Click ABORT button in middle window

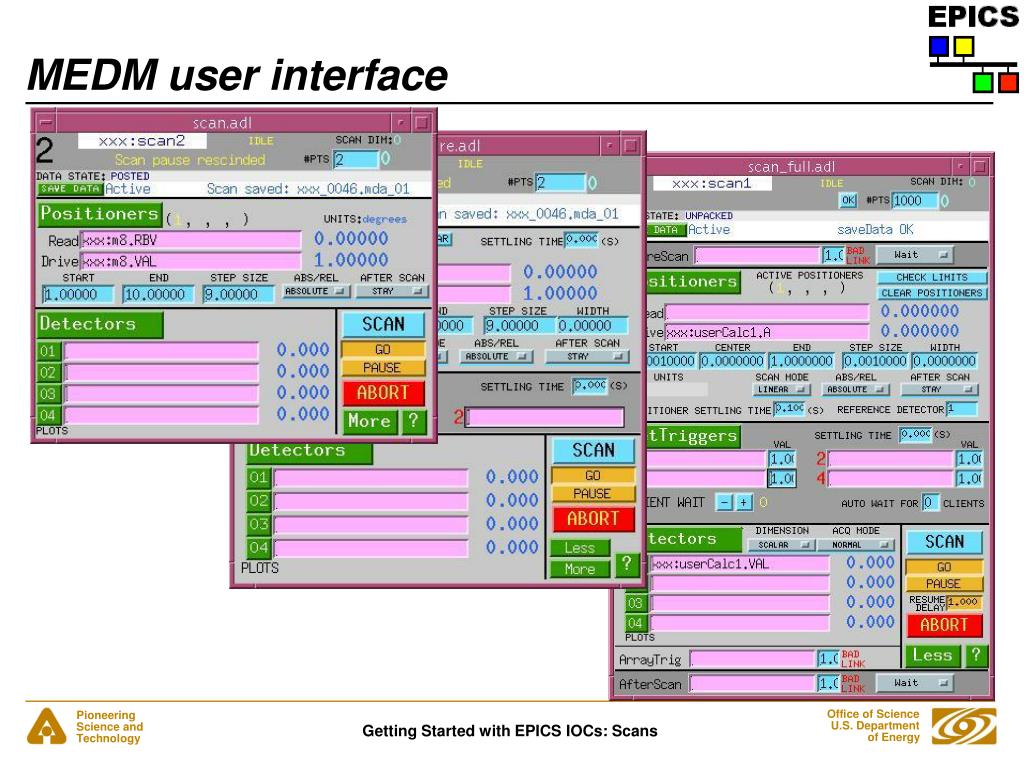tap(594, 519)
